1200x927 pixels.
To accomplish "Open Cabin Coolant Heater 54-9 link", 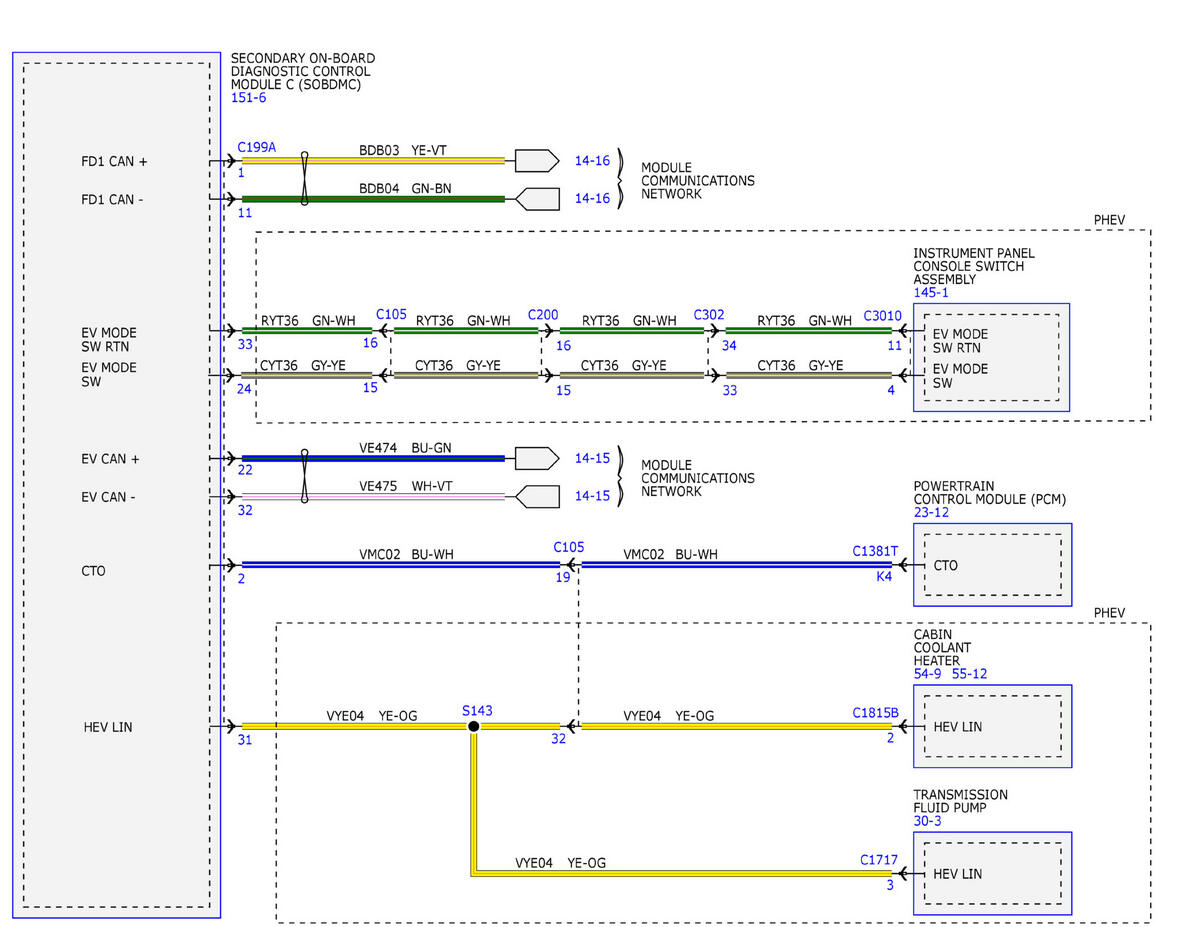I will [927, 674].
